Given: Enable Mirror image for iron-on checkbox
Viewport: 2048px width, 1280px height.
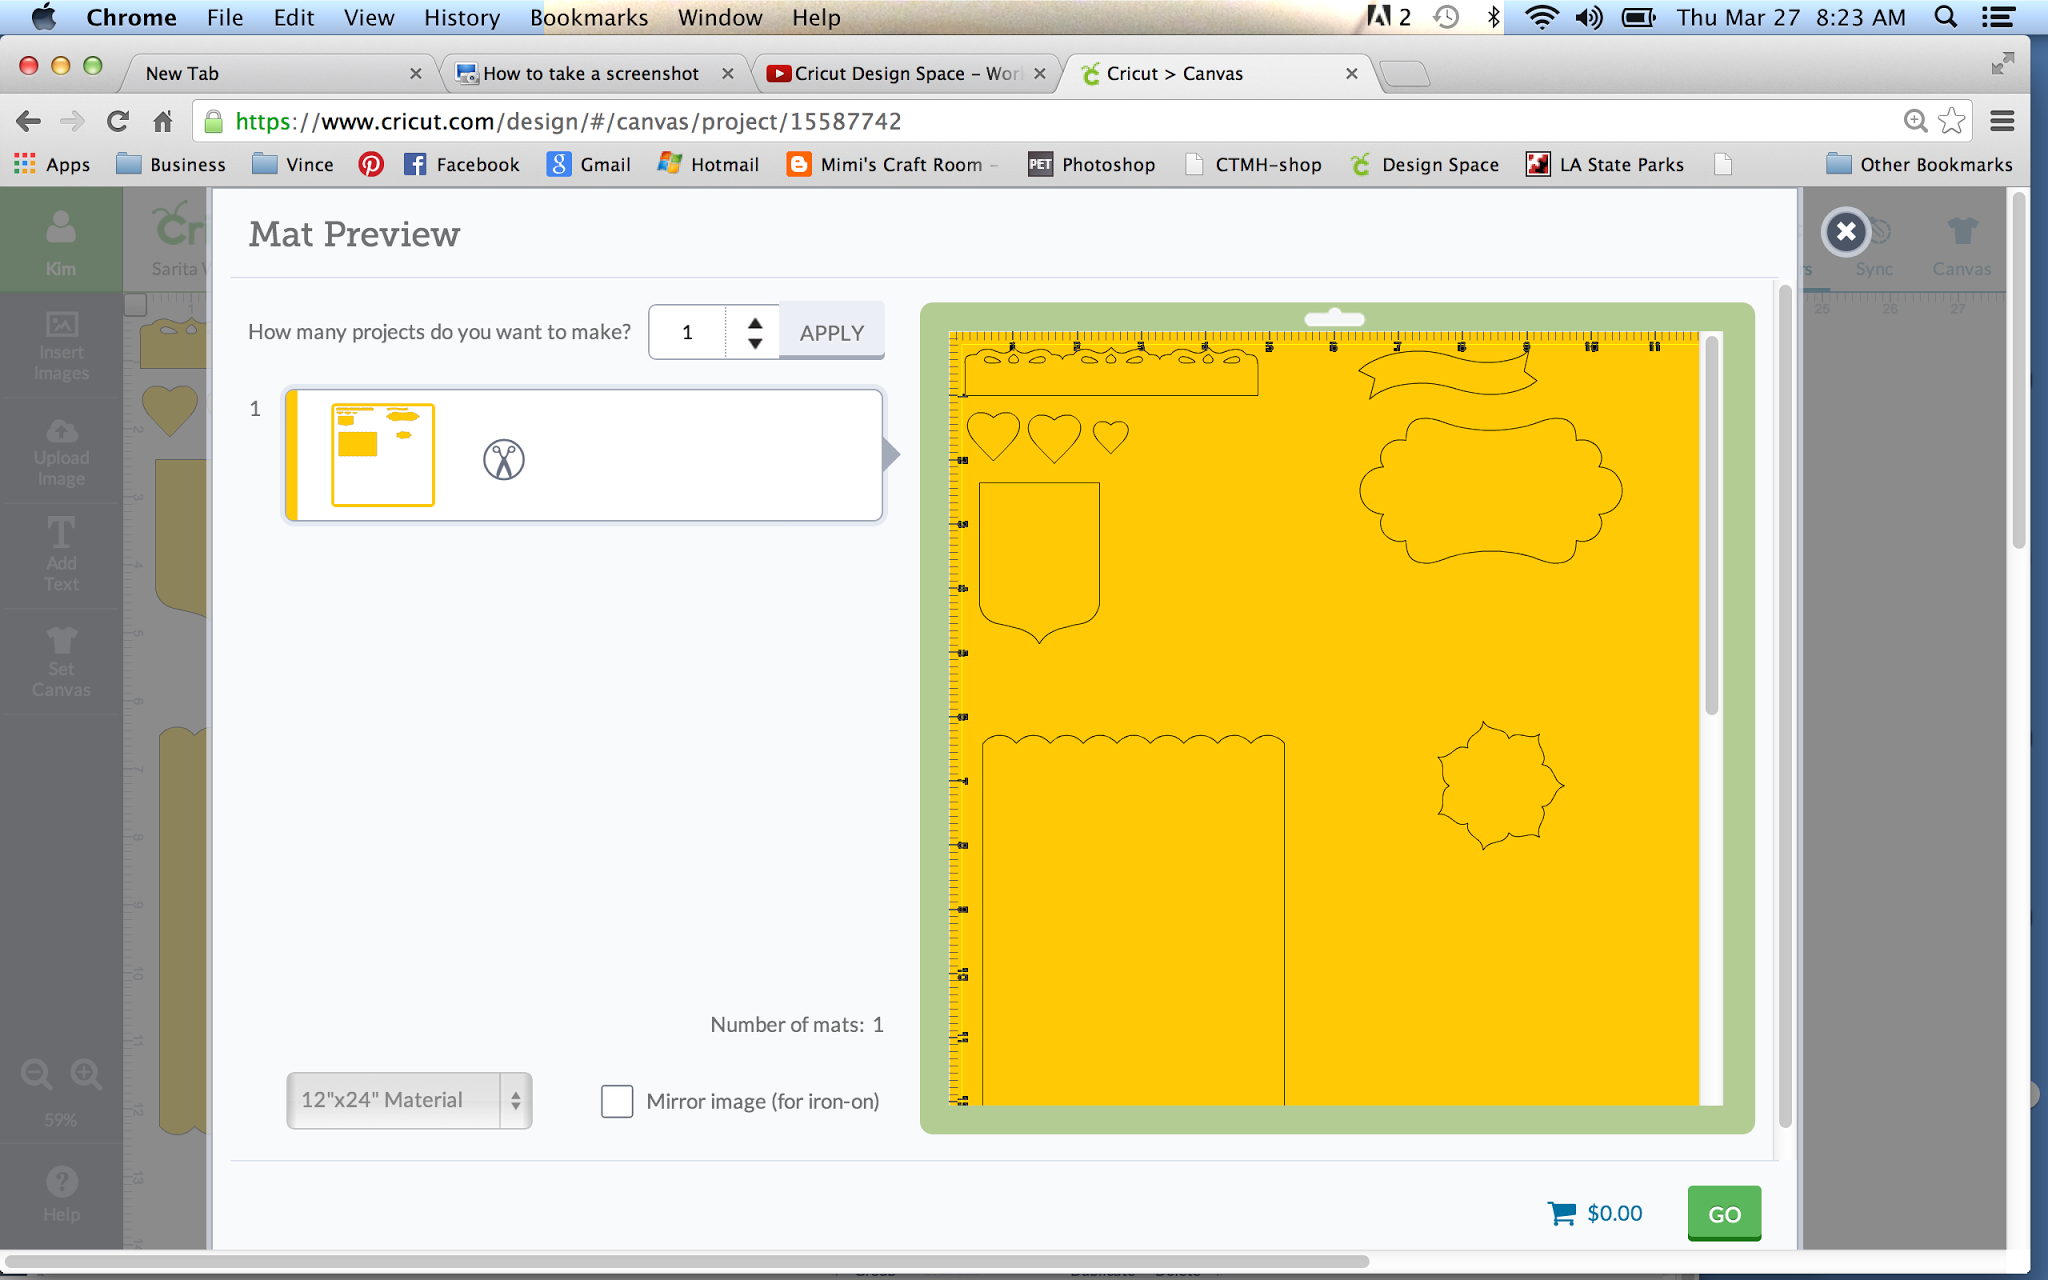Looking at the screenshot, I should pos(617,1101).
